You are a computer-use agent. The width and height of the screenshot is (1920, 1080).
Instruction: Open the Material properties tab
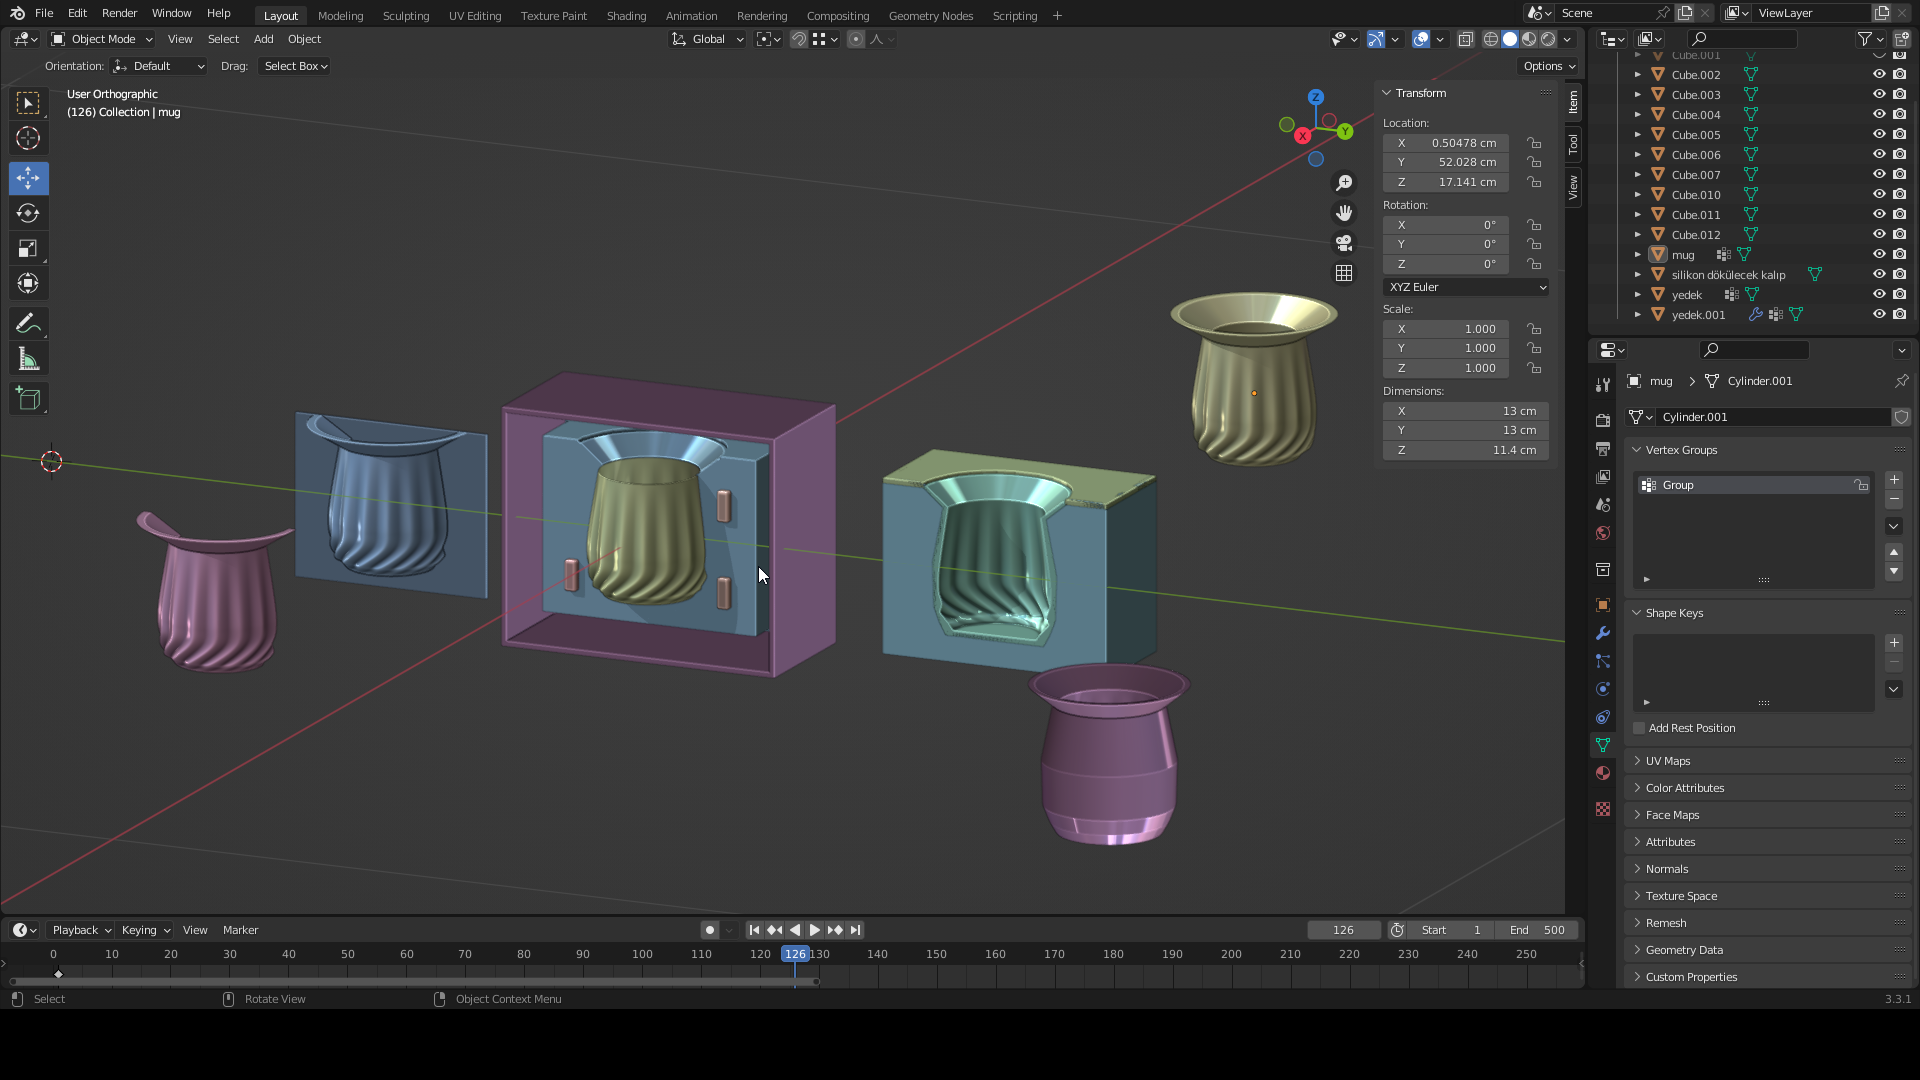[1603, 773]
